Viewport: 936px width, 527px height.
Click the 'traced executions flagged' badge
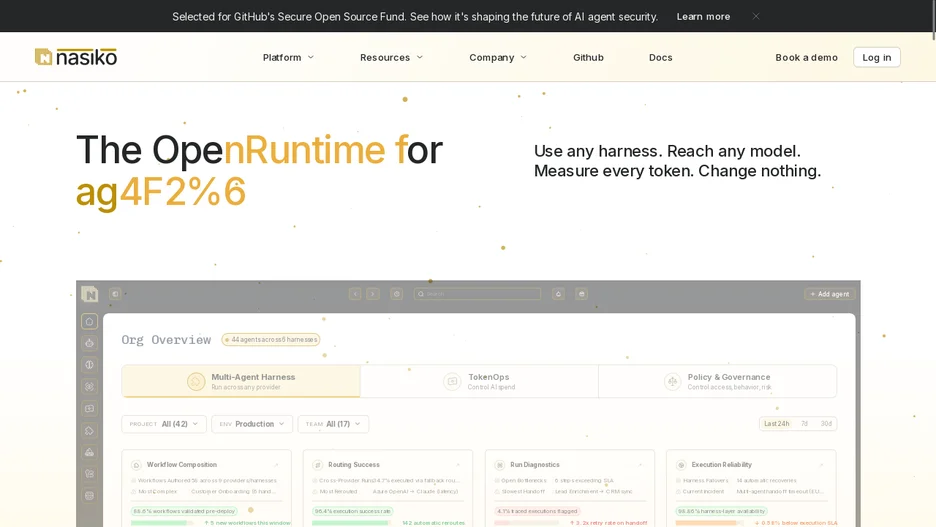pos(537,511)
